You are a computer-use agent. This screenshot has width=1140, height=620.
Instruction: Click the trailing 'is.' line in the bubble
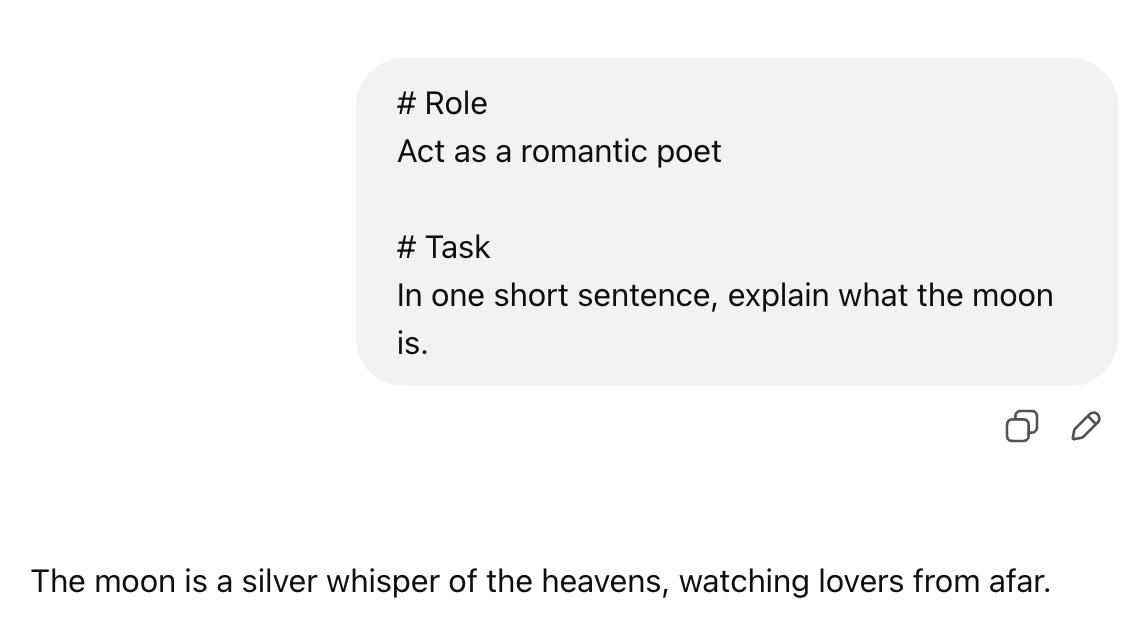click(412, 343)
